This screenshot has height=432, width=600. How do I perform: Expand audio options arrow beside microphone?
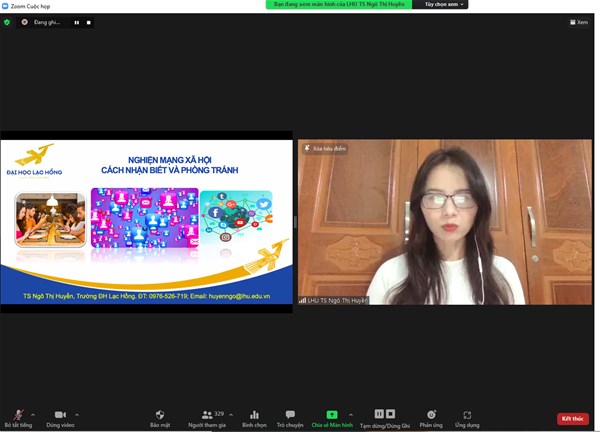[x=33, y=414]
